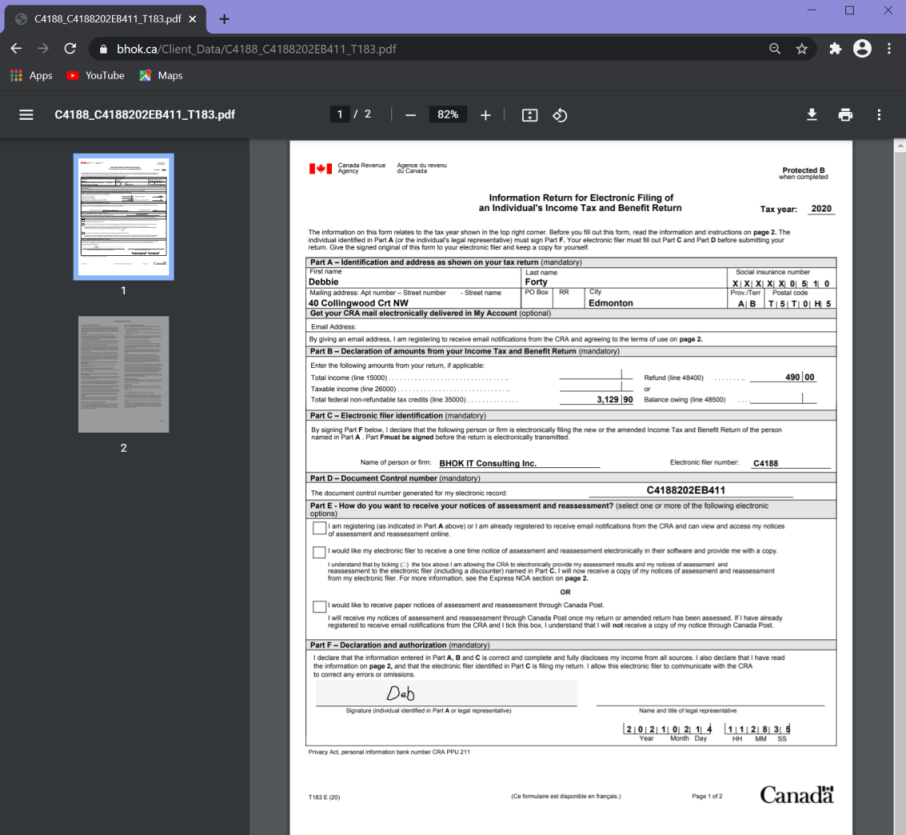Open the PDF viewer more actions menu
The image size is (906, 835).
(879, 115)
